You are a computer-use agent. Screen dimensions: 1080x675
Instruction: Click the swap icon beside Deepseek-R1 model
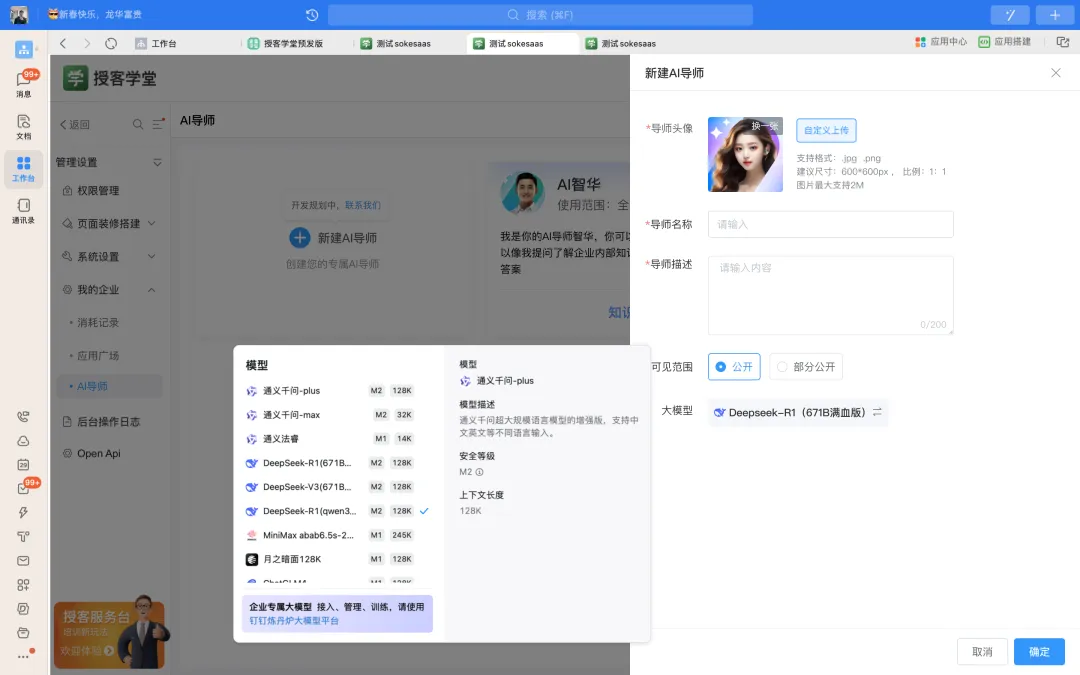pos(877,412)
